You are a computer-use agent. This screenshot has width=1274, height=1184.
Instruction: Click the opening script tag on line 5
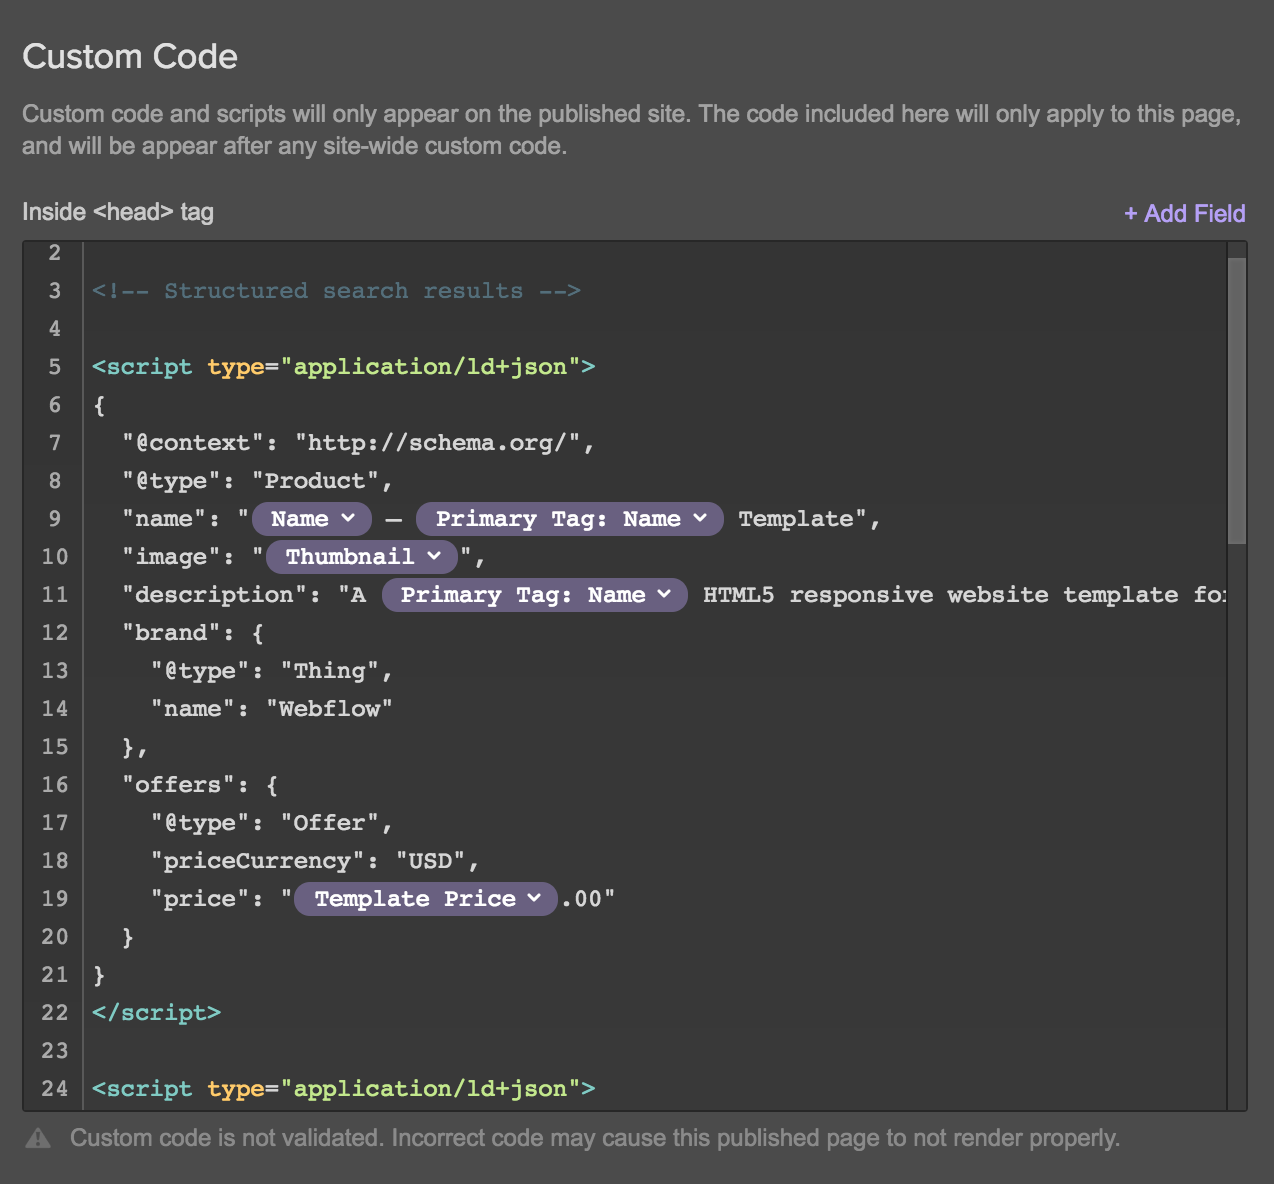[344, 367]
